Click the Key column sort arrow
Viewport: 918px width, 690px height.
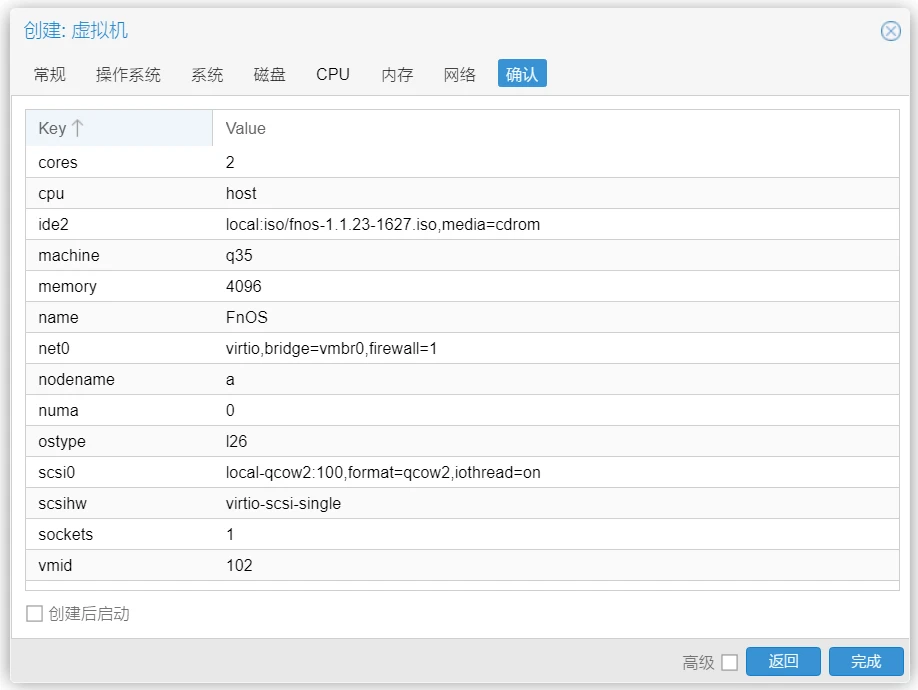[78, 128]
